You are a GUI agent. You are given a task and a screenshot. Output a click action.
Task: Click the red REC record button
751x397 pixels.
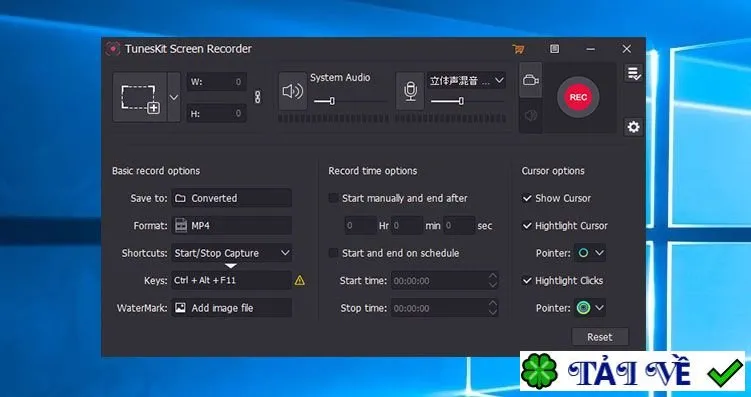tap(578, 97)
